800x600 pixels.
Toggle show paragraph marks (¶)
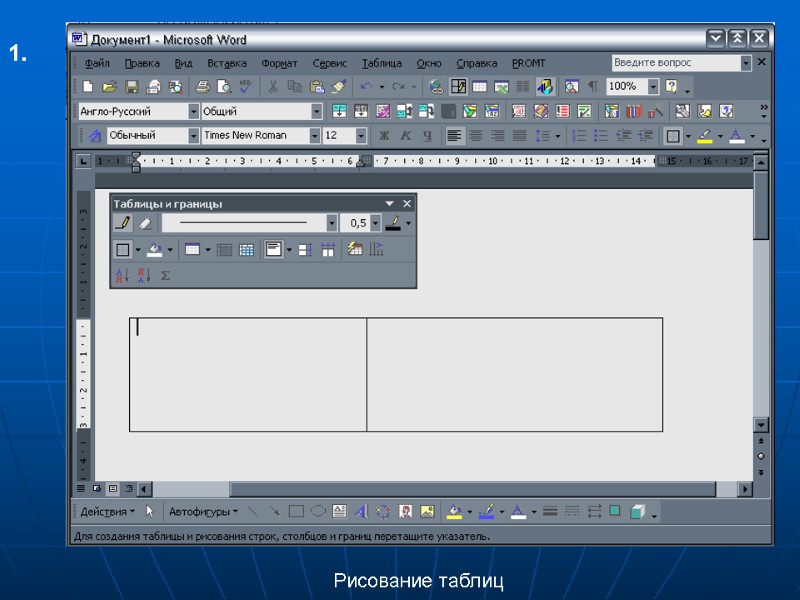tap(593, 87)
